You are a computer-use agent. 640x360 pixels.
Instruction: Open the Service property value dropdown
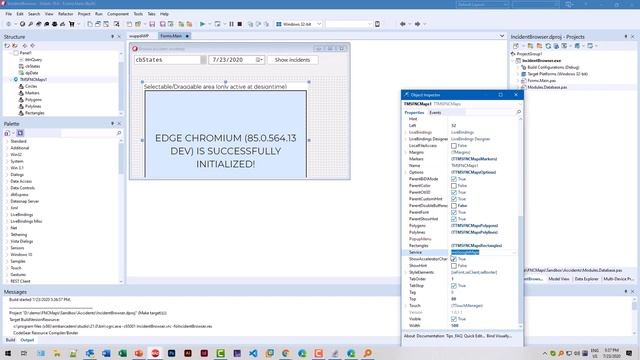click(x=514, y=253)
